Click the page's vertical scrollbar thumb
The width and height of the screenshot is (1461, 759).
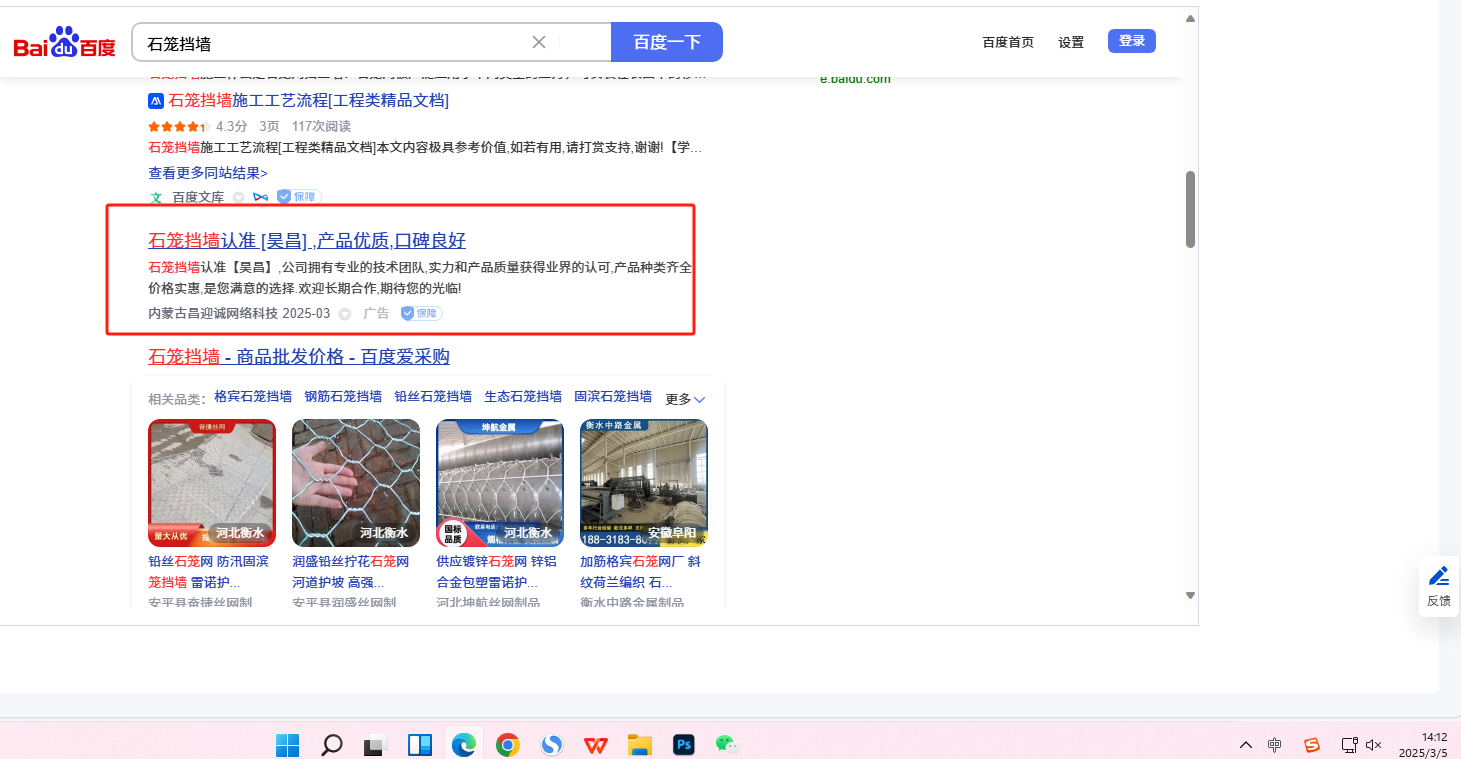tap(1190, 209)
